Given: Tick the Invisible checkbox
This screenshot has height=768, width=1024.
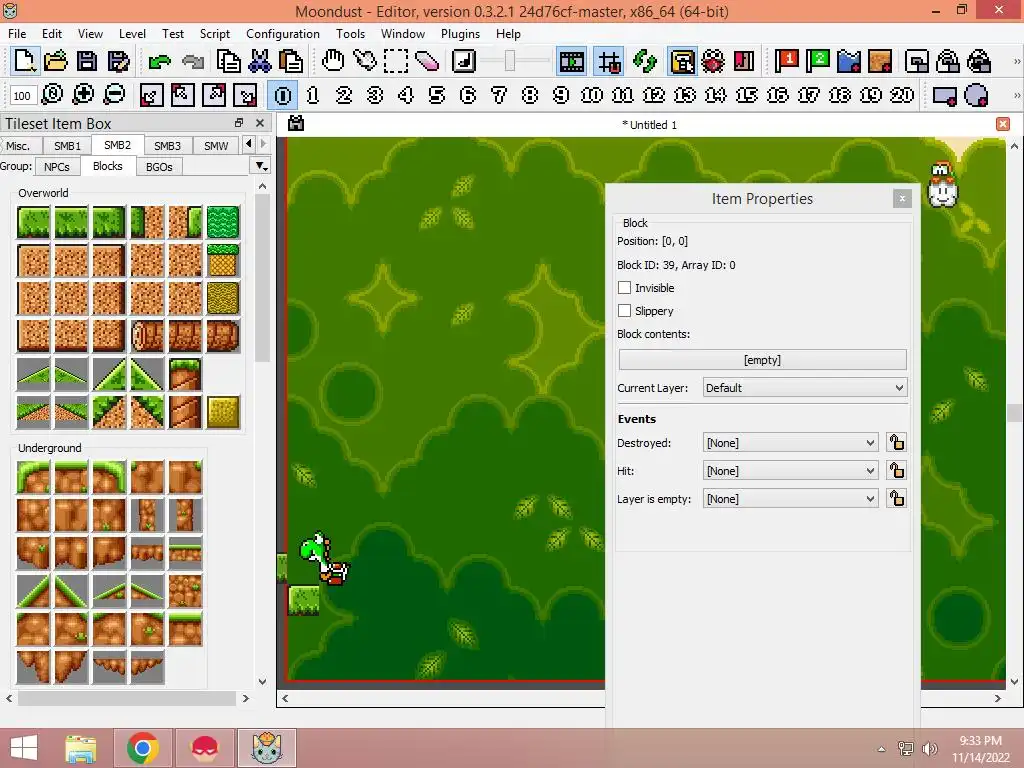Looking at the screenshot, I should pos(624,288).
